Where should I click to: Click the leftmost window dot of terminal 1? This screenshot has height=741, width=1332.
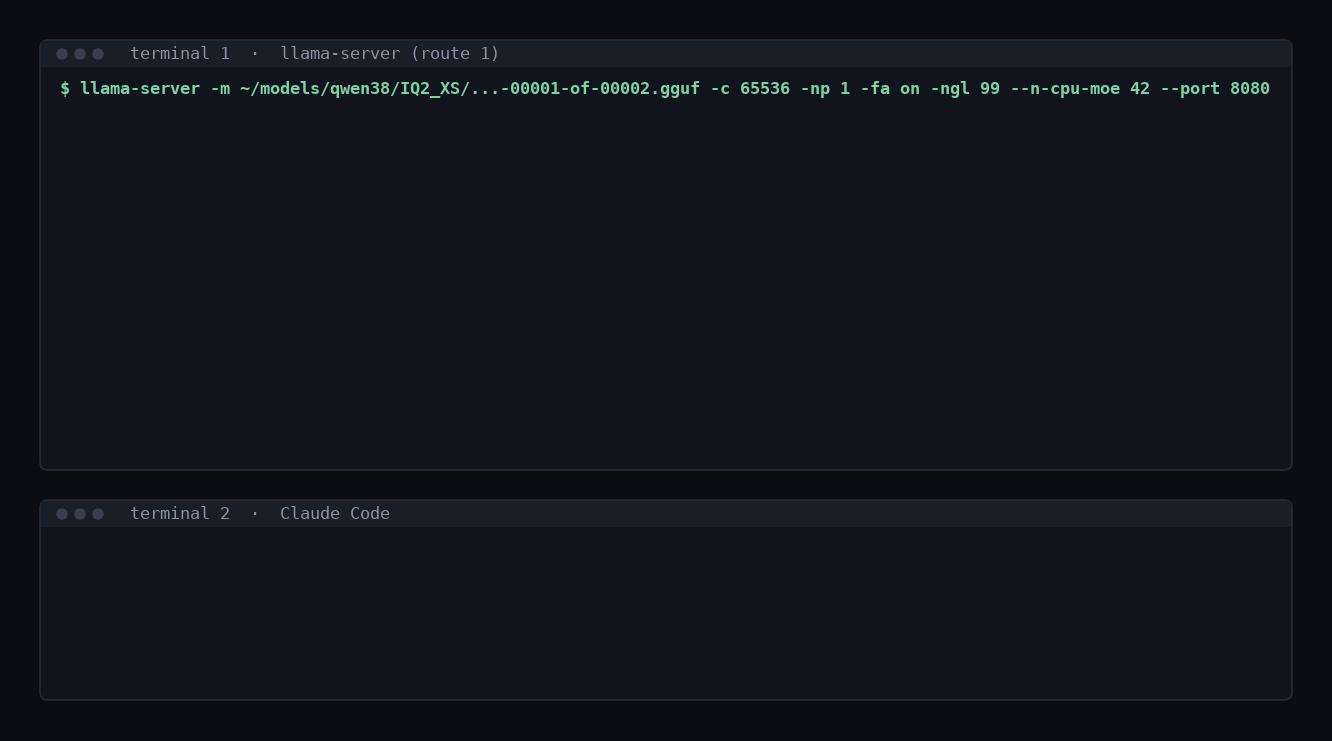pos(62,54)
